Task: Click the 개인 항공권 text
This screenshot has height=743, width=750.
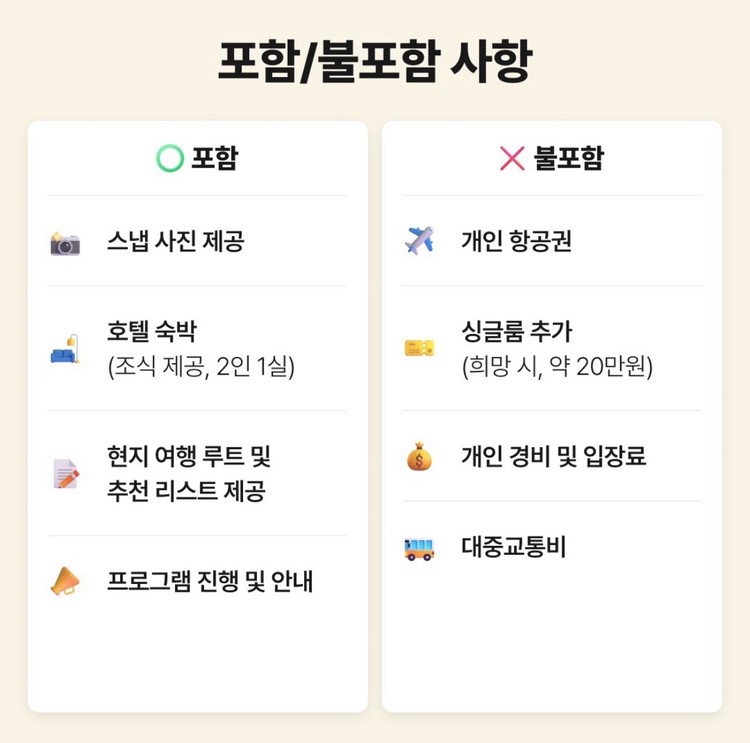Action: pyautogui.click(x=516, y=241)
